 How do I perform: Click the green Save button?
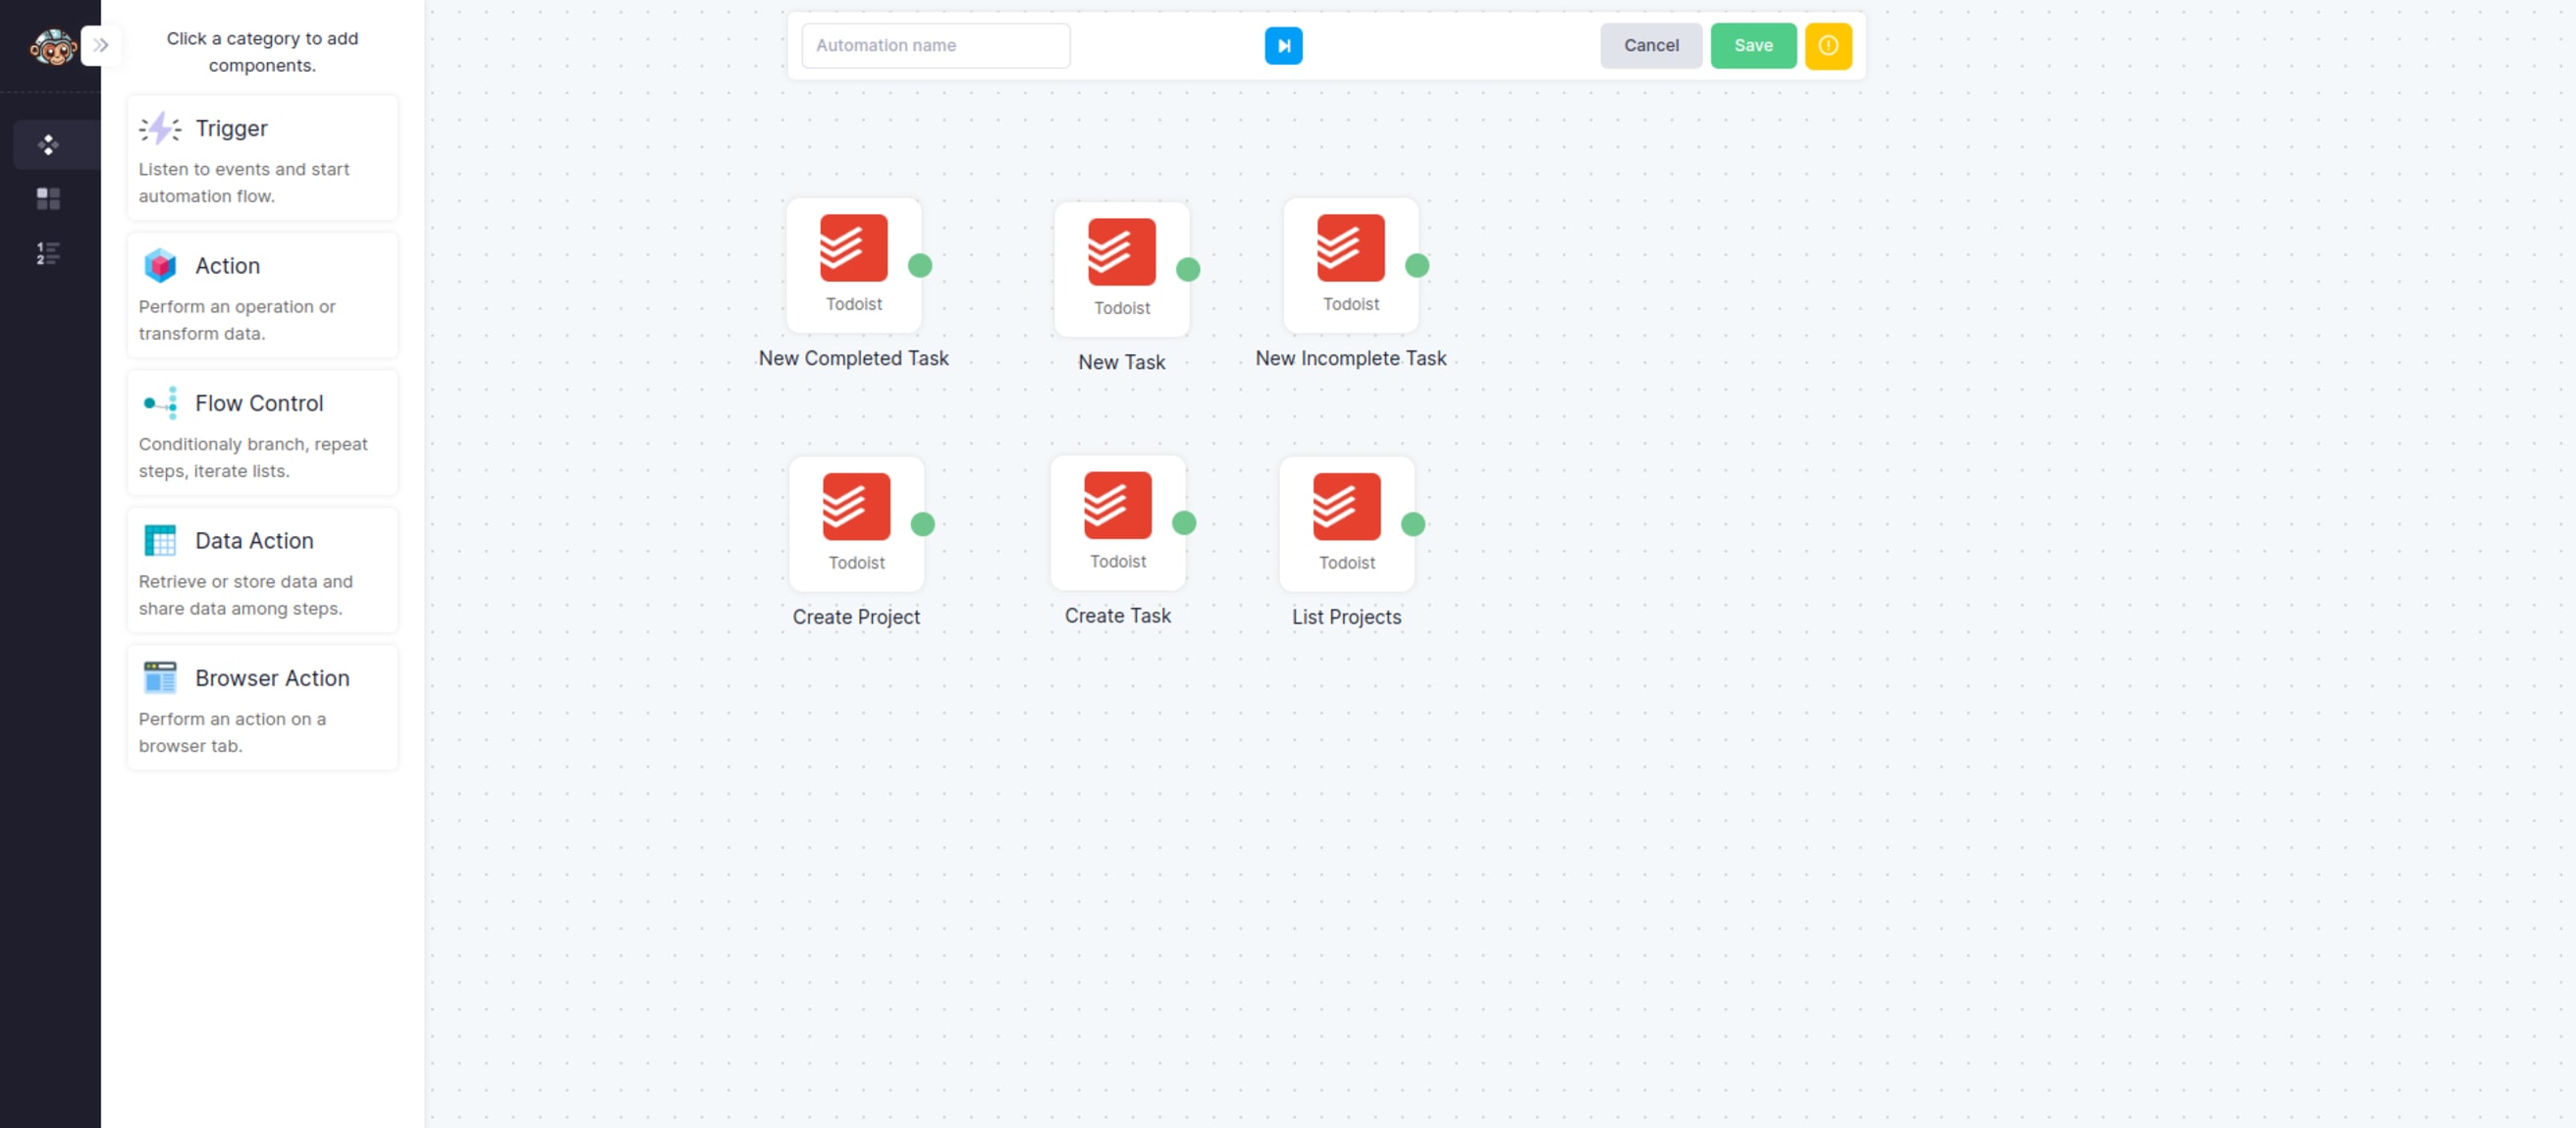(x=1753, y=46)
